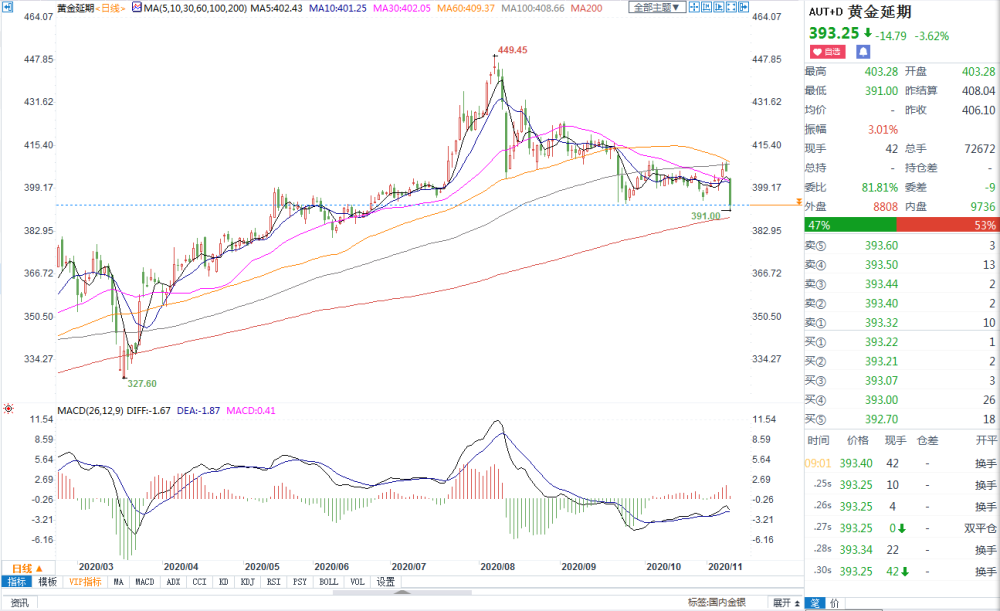Image resolution: width=1000 pixels, height=611 pixels.
Task: Select the VIP指标 tab
Action: coord(85,582)
